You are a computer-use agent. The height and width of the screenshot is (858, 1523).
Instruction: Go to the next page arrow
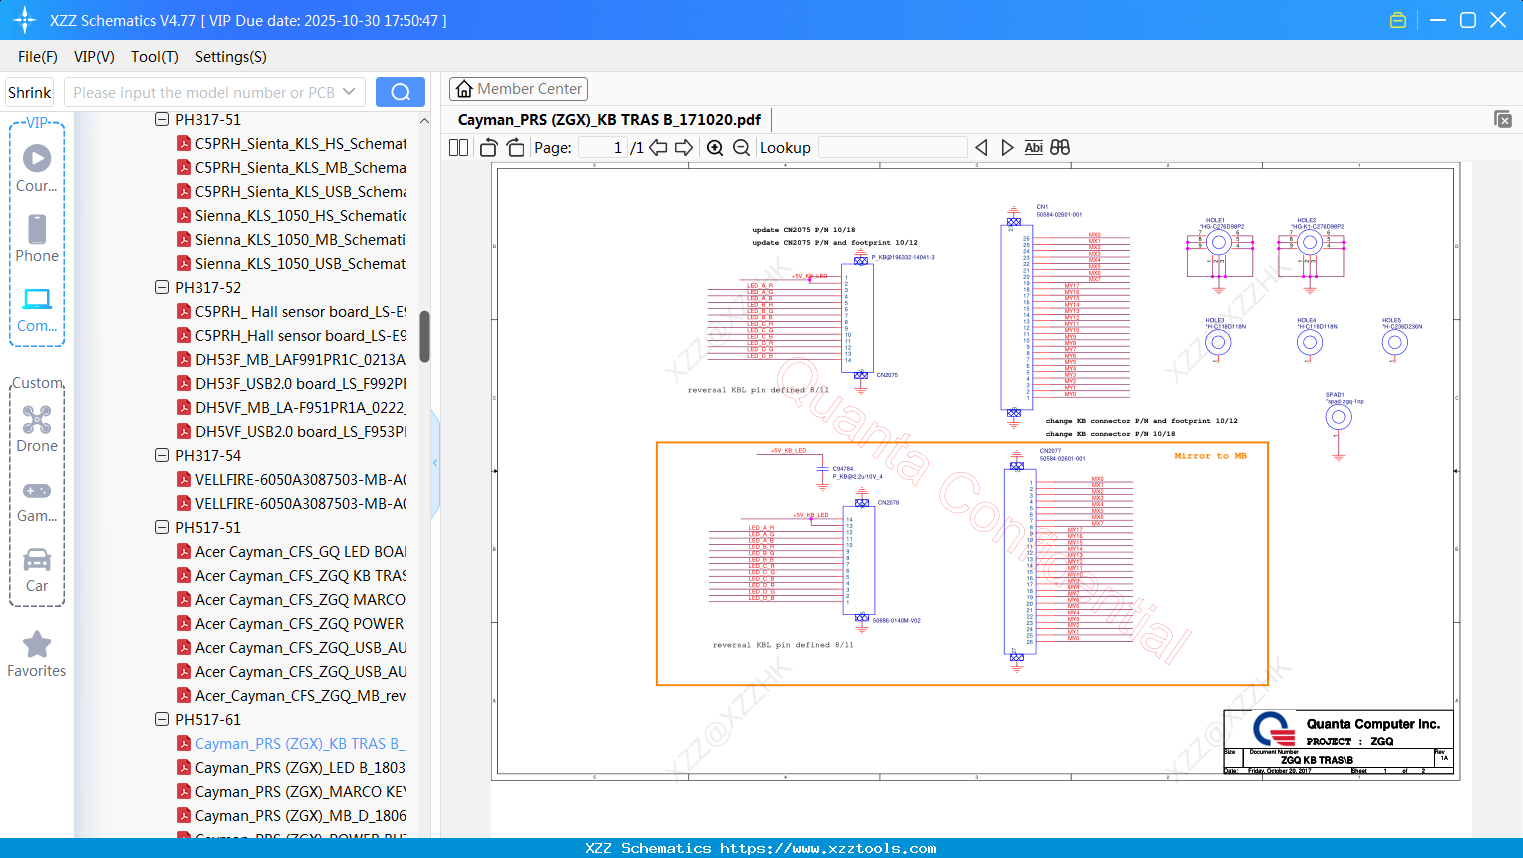[684, 148]
